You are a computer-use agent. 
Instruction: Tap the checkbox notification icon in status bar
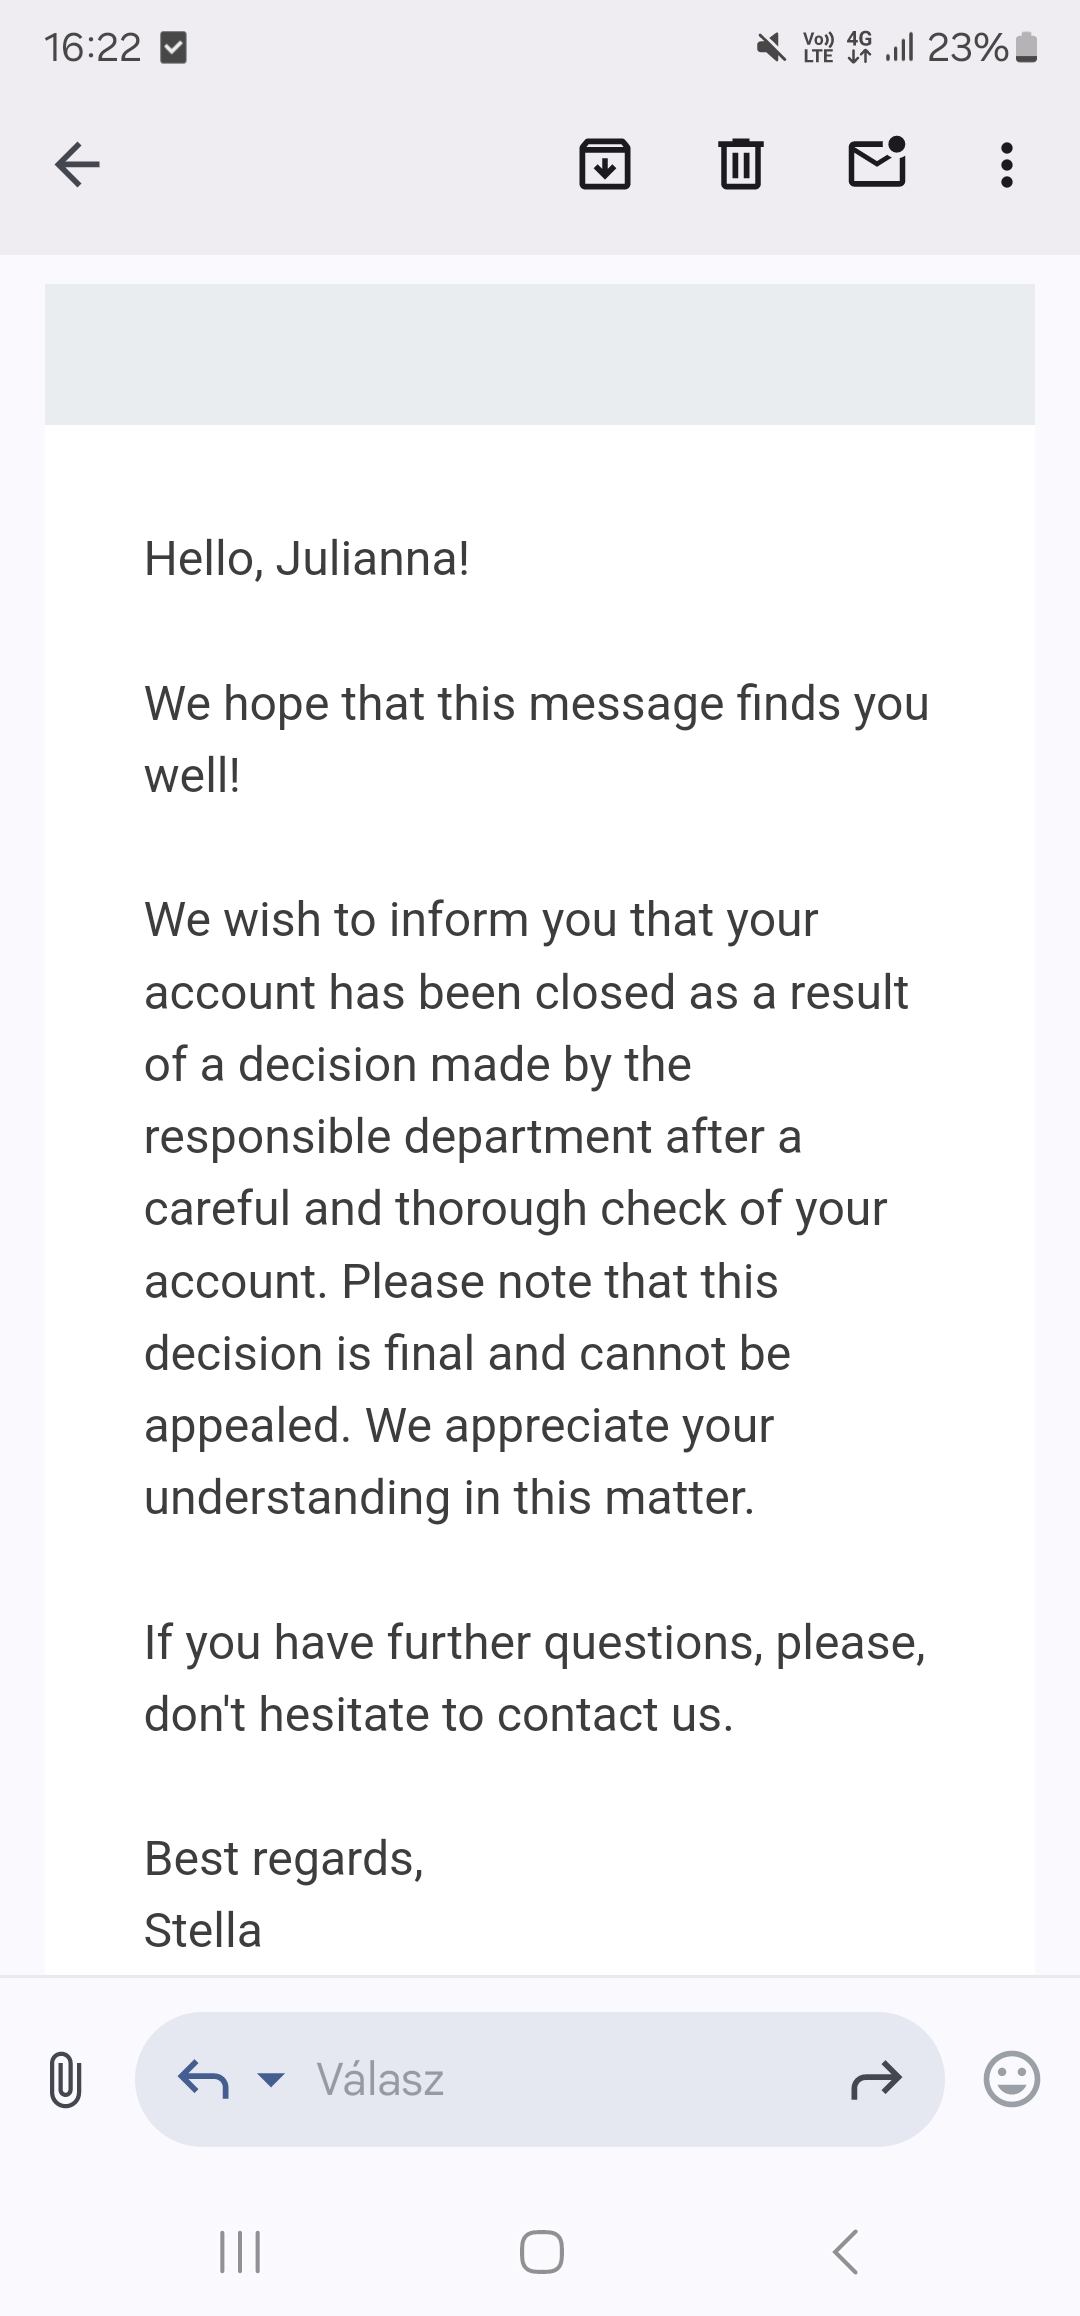[x=173, y=47]
